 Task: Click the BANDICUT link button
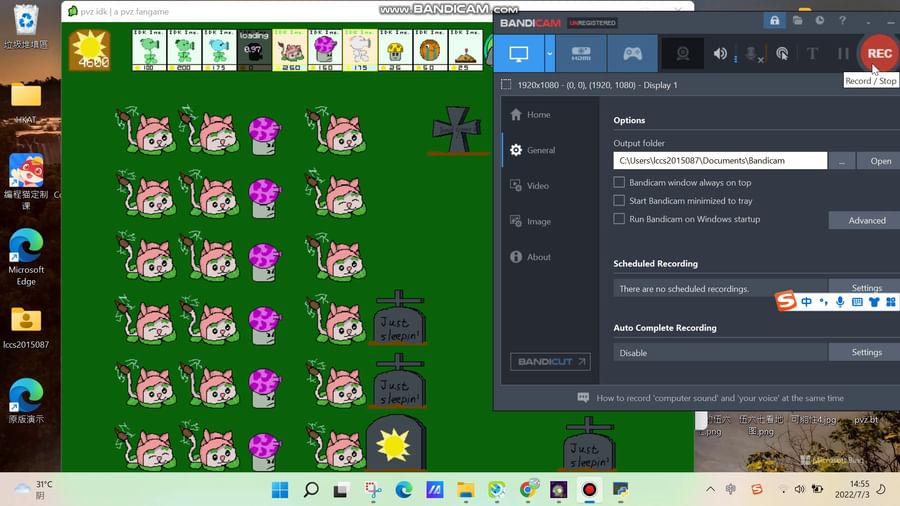pyautogui.click(x=550, y=361)
